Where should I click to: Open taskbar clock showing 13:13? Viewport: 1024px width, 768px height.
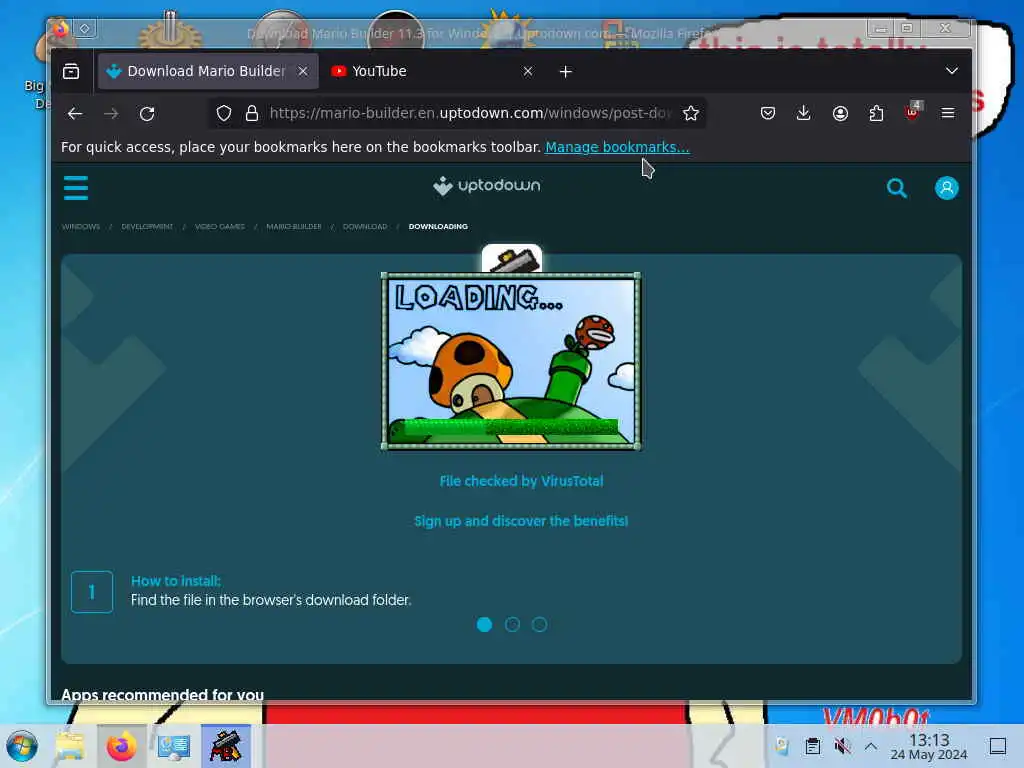[x=929, y=746]
